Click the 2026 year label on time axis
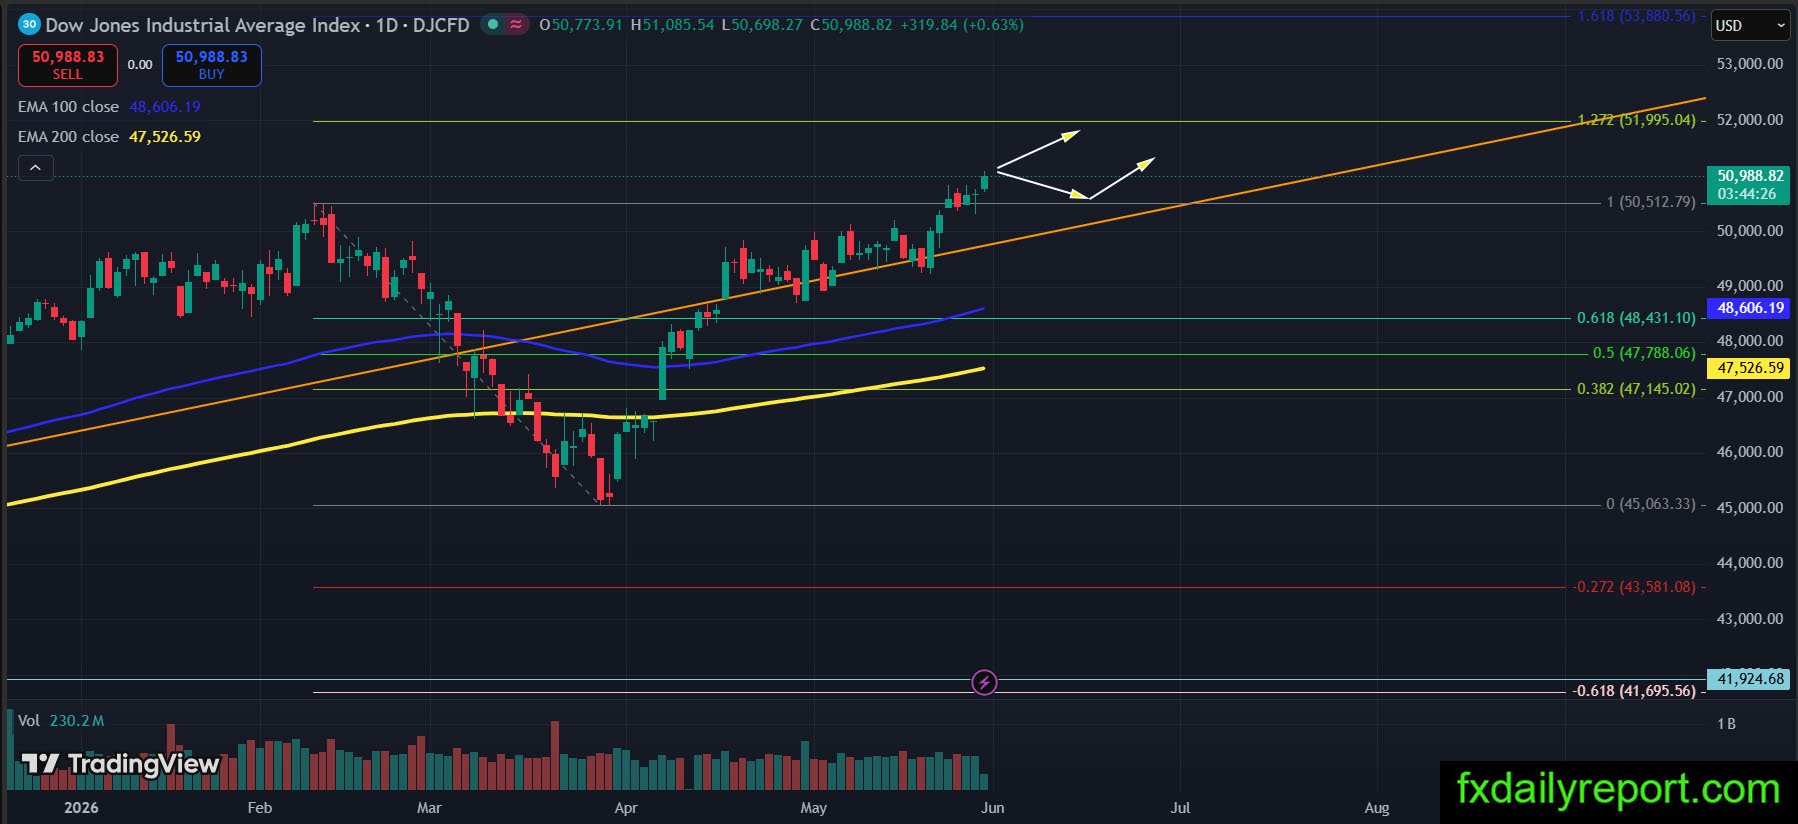This screenshot has width=1798, height=824. click(x=81, y=808)
